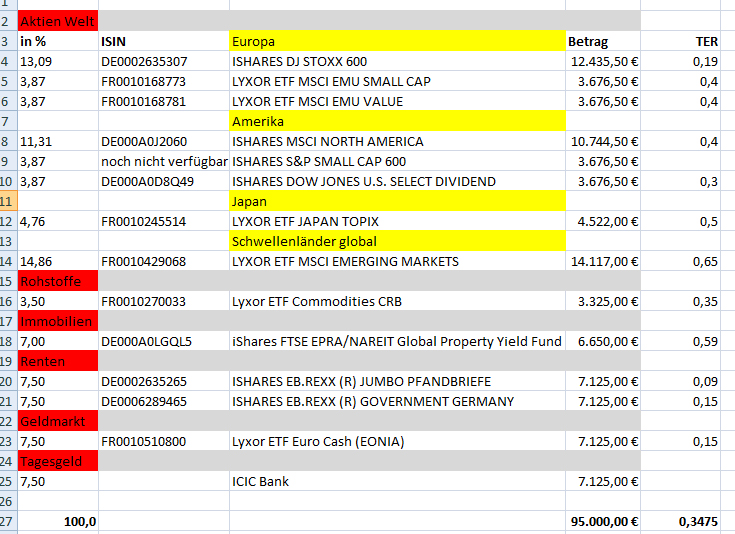735x534 pixels.
Task: Select the 'ICIC Bank' cell
Action: (x=398, y=481)
